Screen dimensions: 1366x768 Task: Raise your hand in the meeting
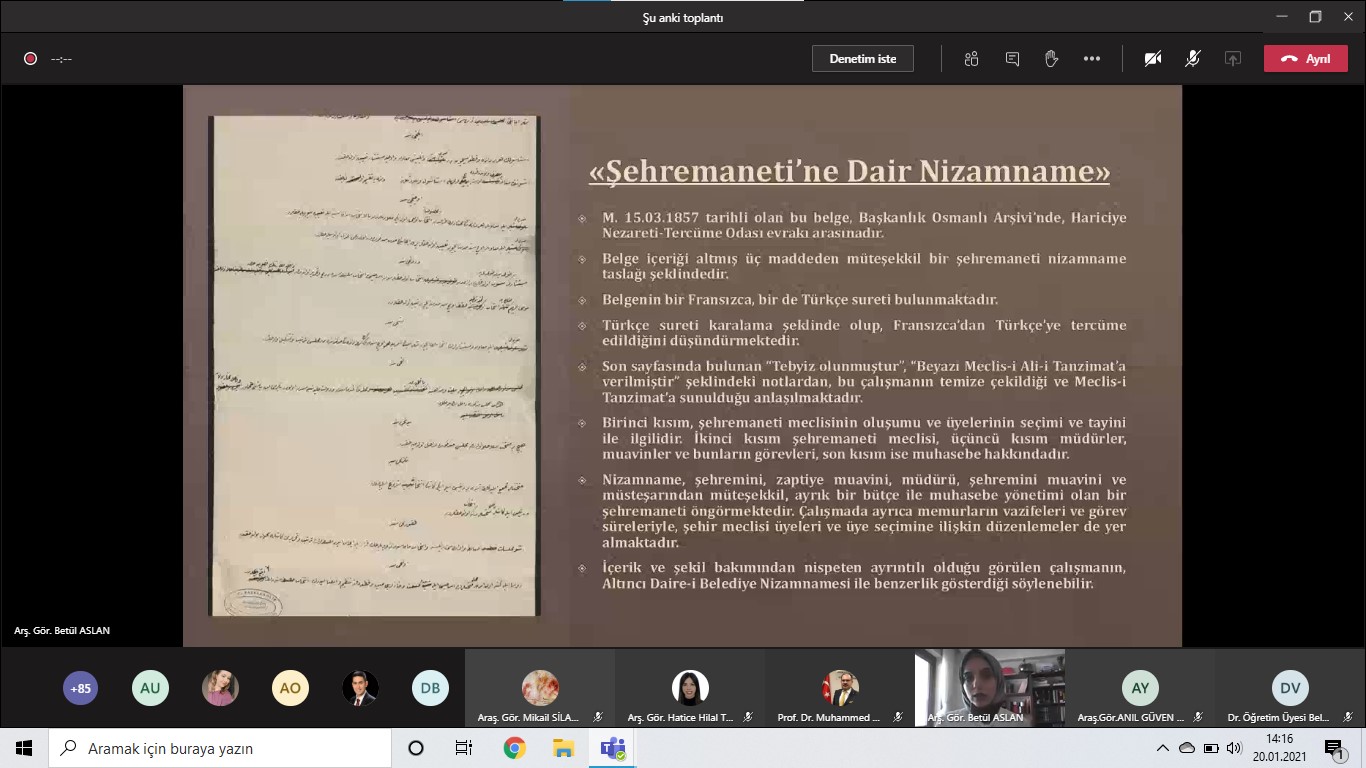(x=1051, y=59)
